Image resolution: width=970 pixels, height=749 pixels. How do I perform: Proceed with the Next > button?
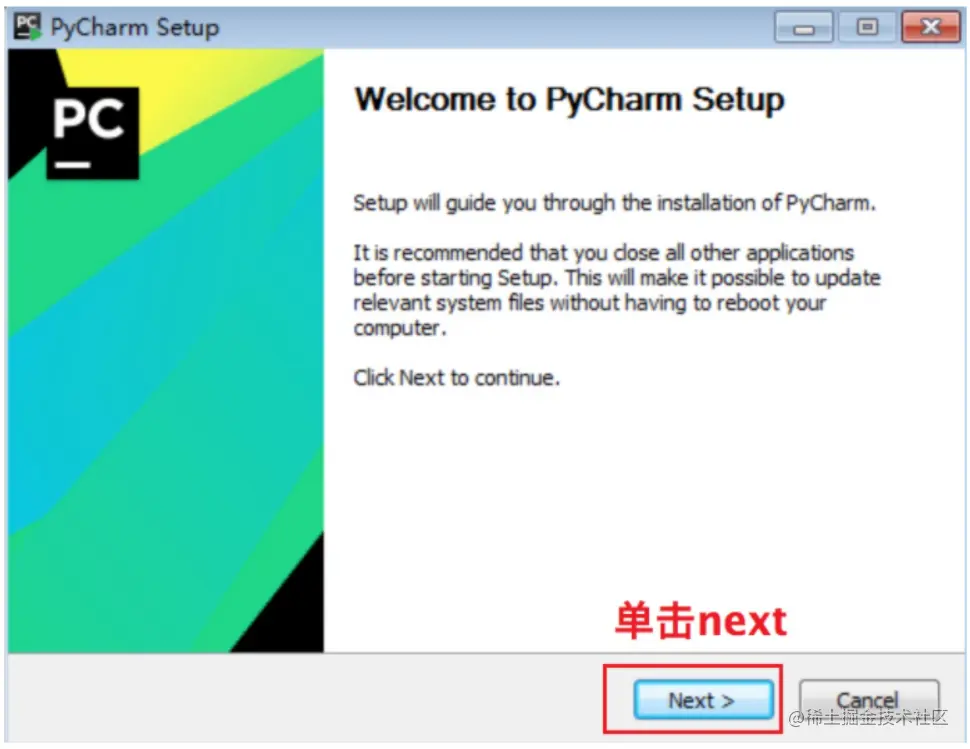[703, 700]
